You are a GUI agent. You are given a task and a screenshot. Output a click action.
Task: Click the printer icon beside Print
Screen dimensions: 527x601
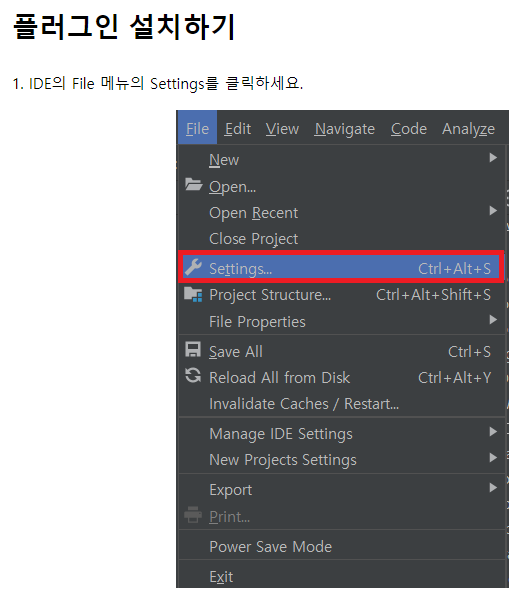point(193,515)
